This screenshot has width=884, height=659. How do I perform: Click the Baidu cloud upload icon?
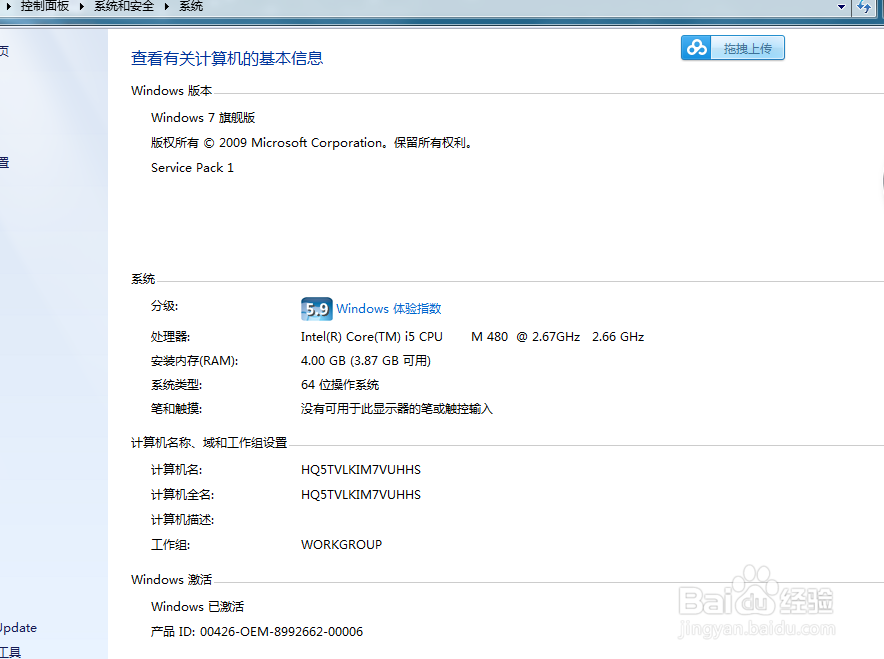696,48
